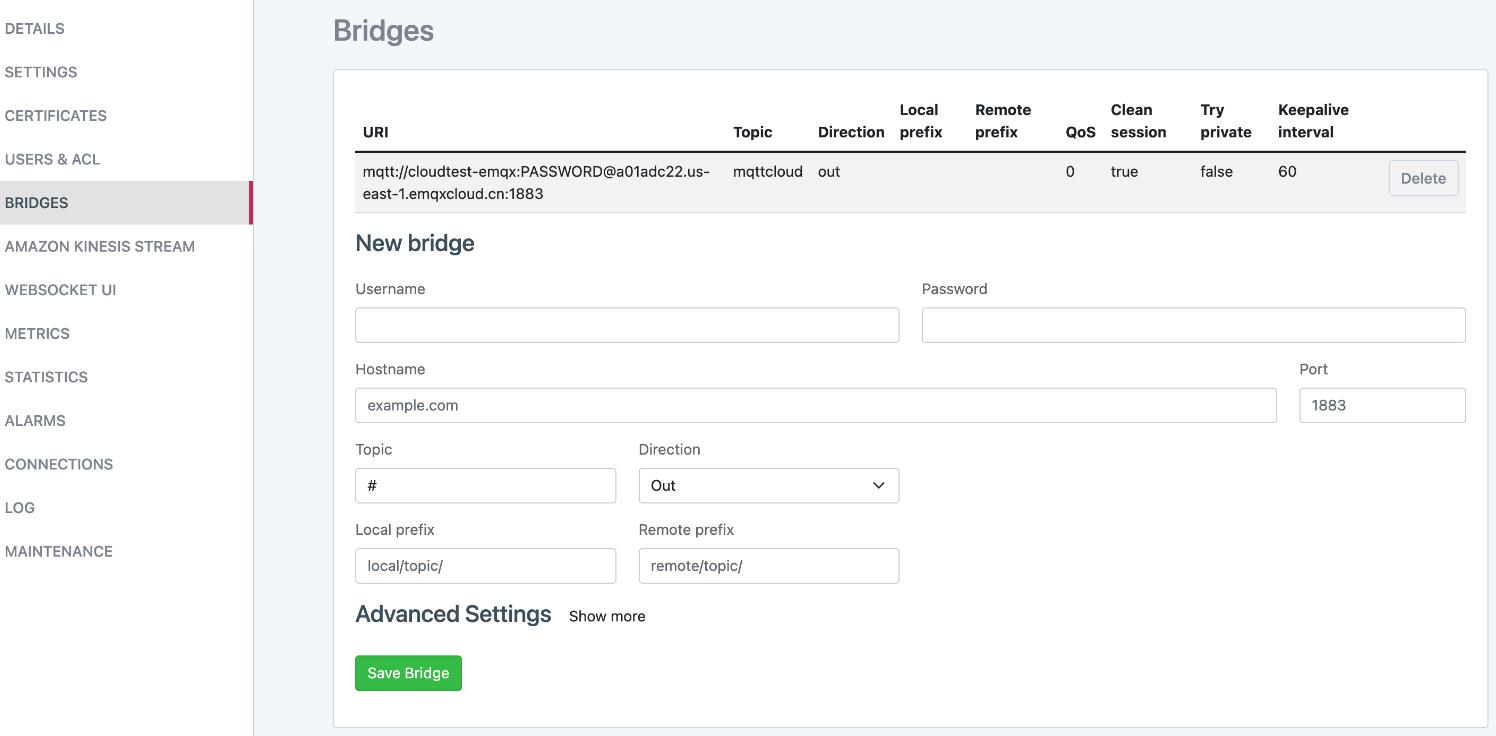Select the Bridges sidebar item
Viewport: 1496px width, 736px height.
coord(37,203)
